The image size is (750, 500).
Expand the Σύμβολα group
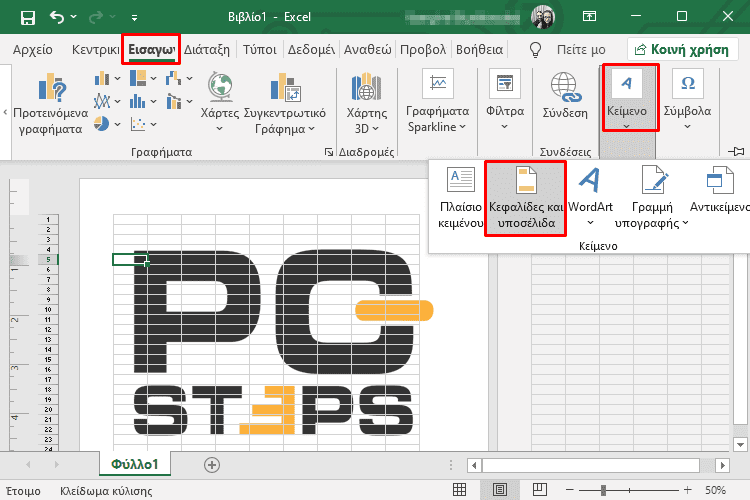[687, 100]
